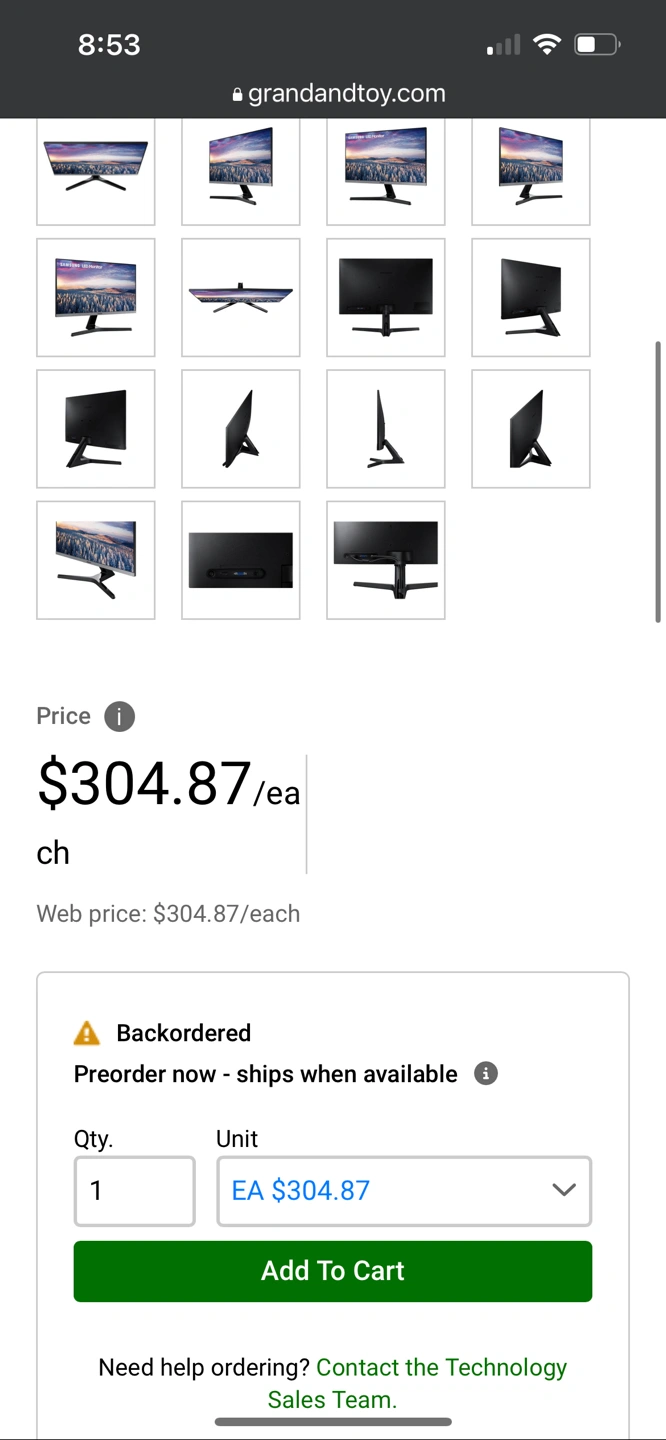Click the page scrollbar on right edge
Viewport: 666px width, 1440px height.
pos(657,481)
